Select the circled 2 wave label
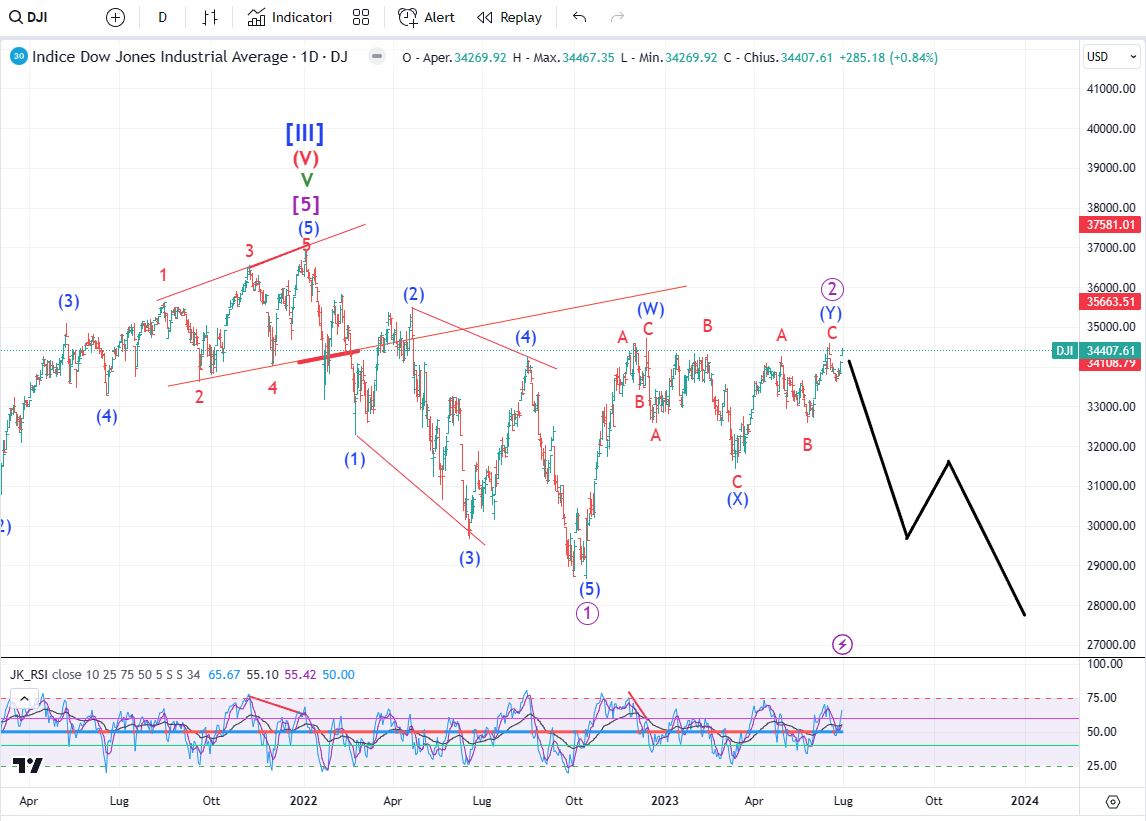1146x821 pixels. (832, 289)
